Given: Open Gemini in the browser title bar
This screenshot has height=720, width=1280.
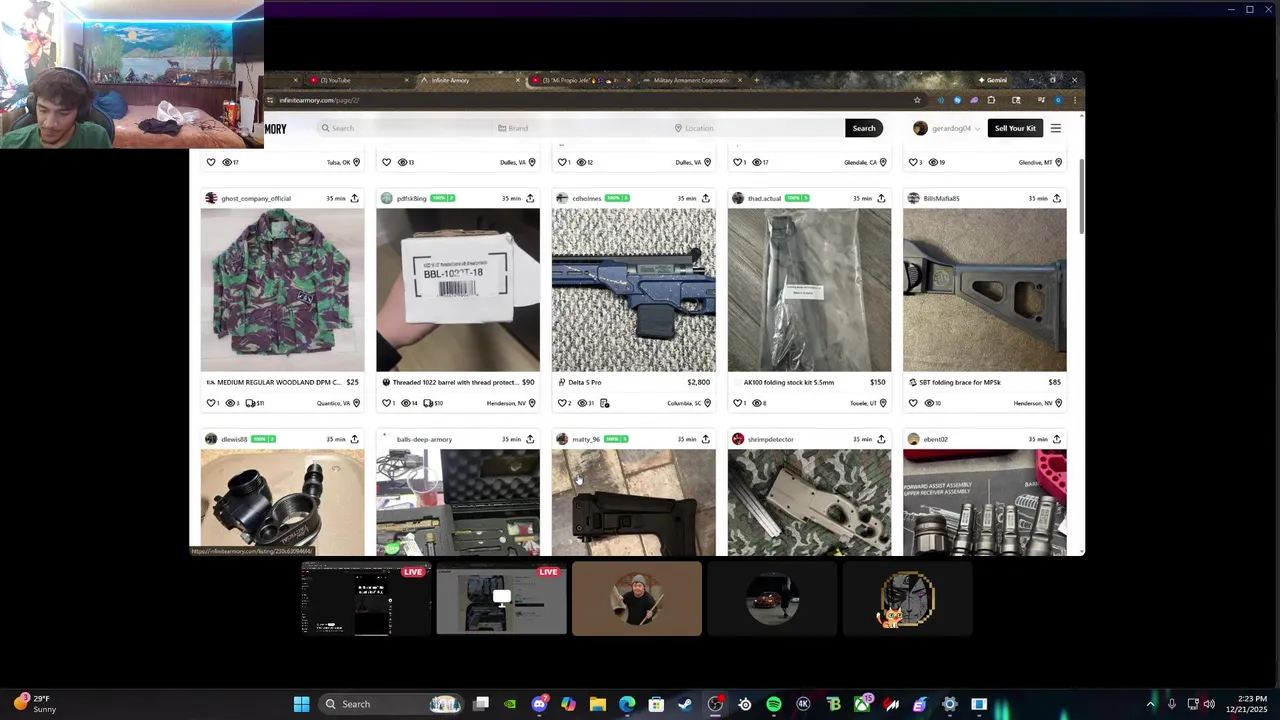Looking at the screenshot, I should pos(993,80).
